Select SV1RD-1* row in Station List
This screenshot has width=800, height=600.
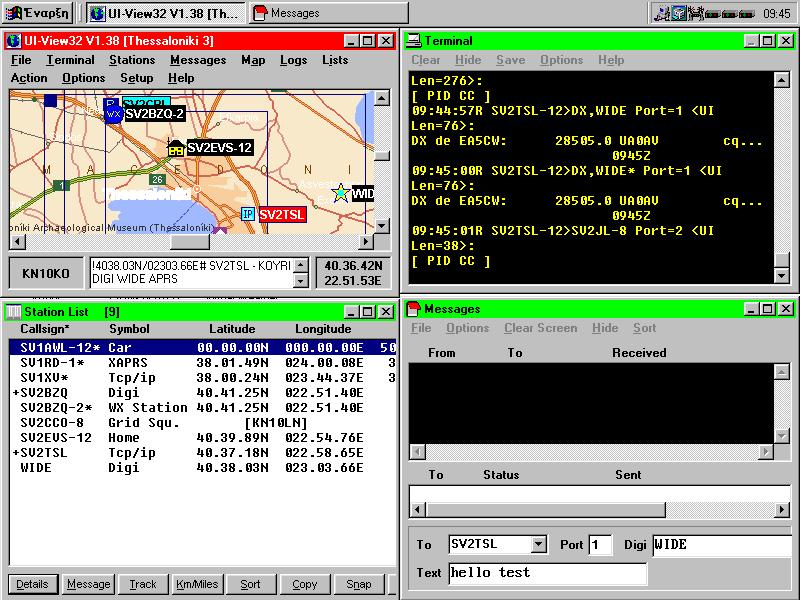click(x=203, y=363)
